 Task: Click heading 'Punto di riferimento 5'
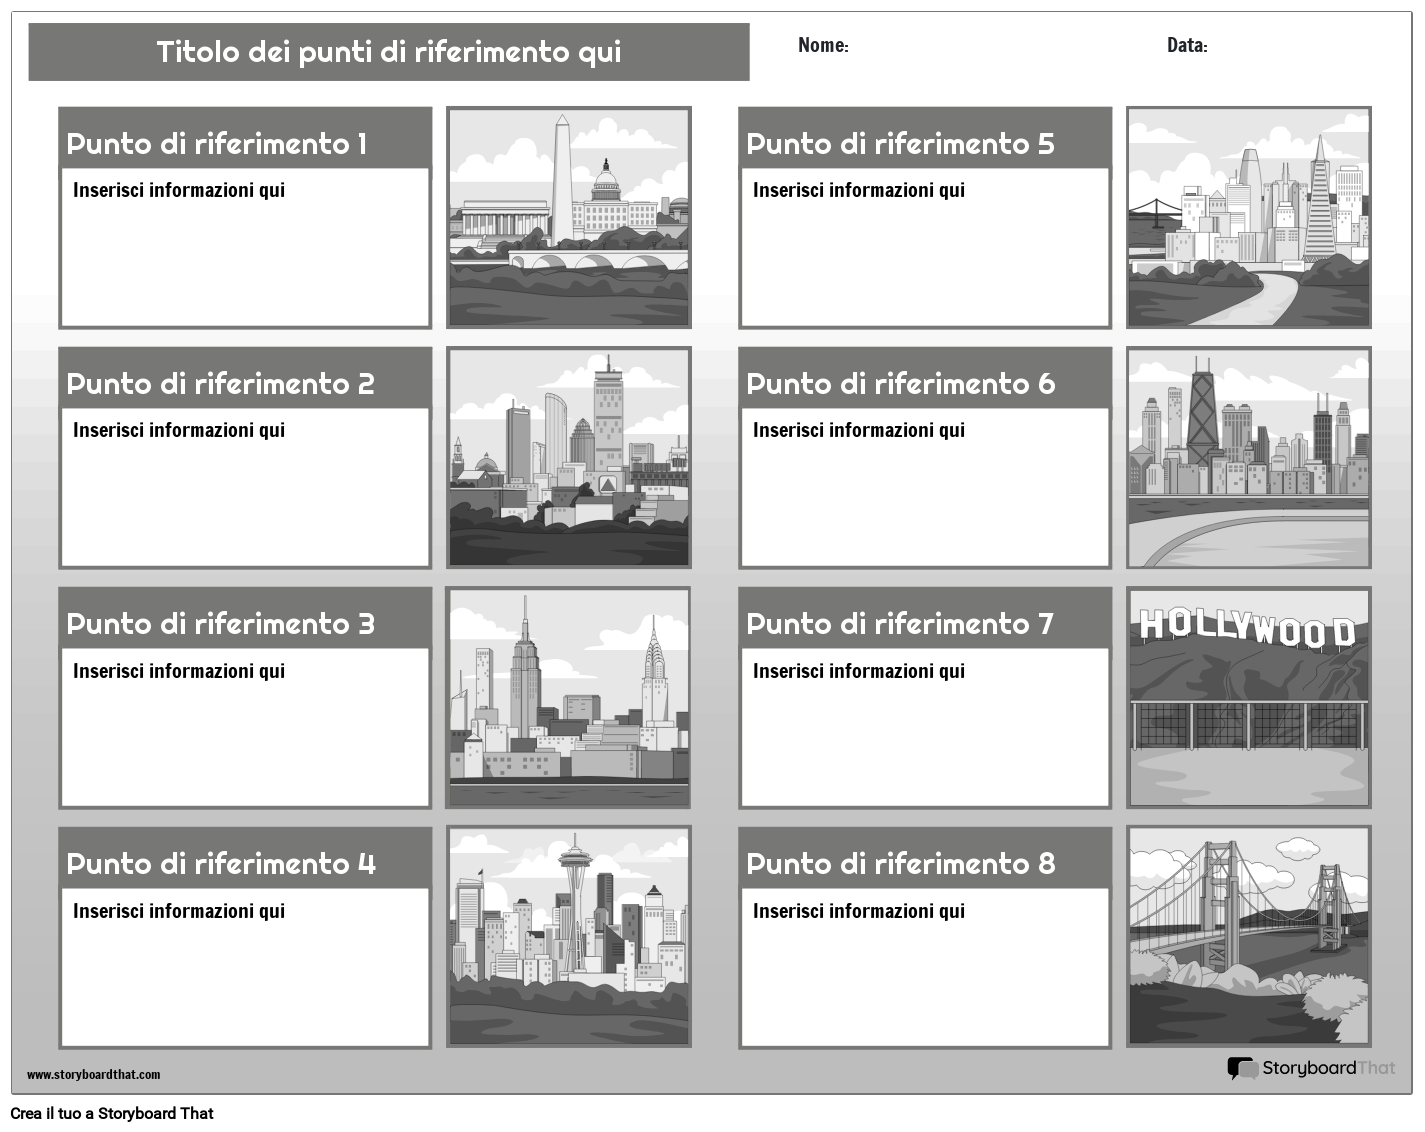click(x=901, y=144)
